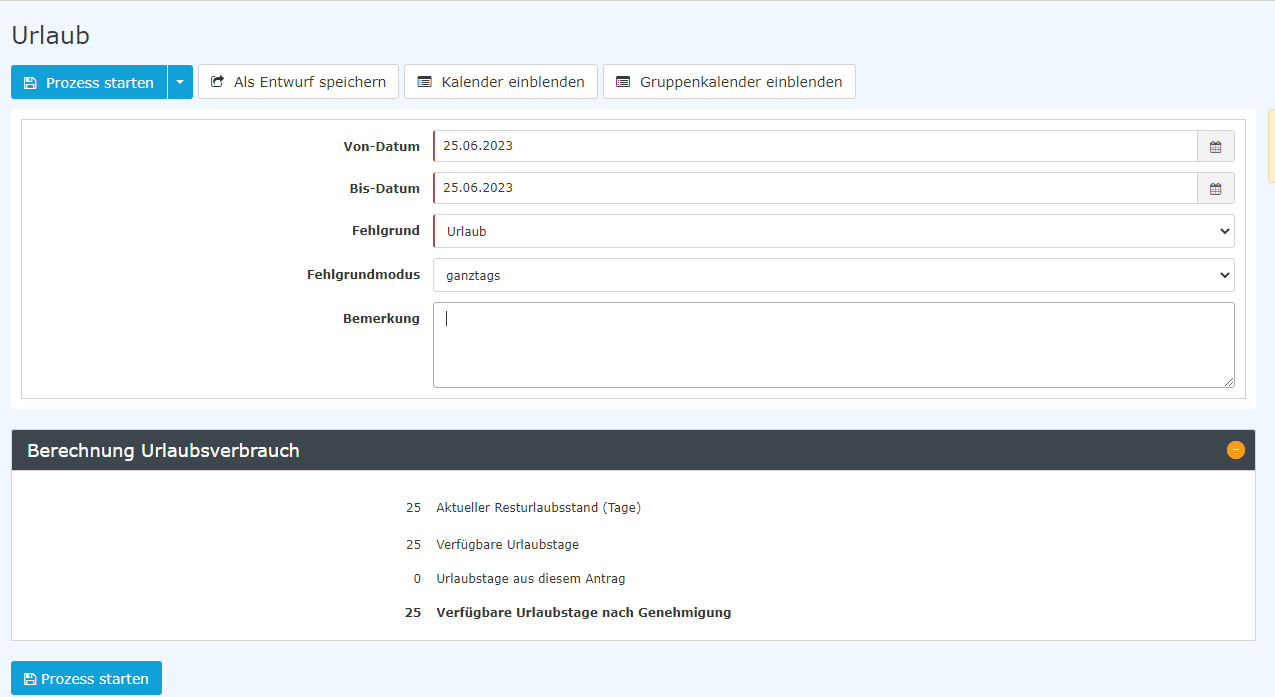Click the bold Verfügbare Urlaubstage nach Genehmigung line
Screen dimensions: 1275x697
(x=583, y=613)
